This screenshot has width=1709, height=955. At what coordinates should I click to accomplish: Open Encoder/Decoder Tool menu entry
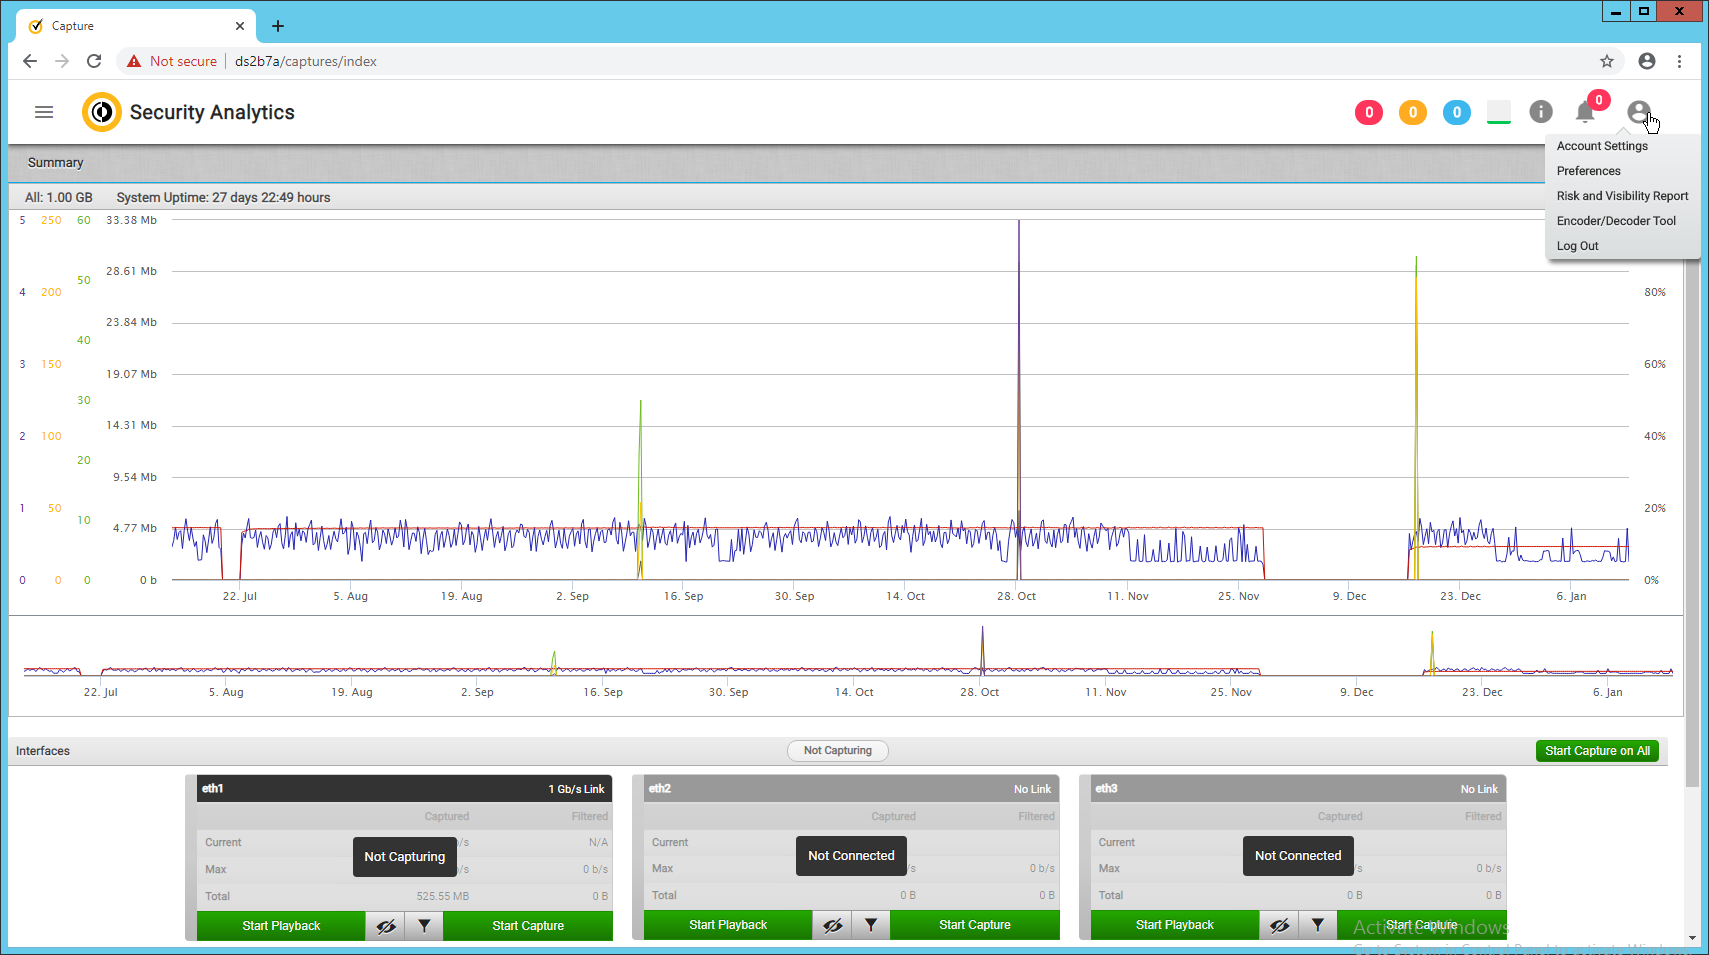coord(1616,221)
